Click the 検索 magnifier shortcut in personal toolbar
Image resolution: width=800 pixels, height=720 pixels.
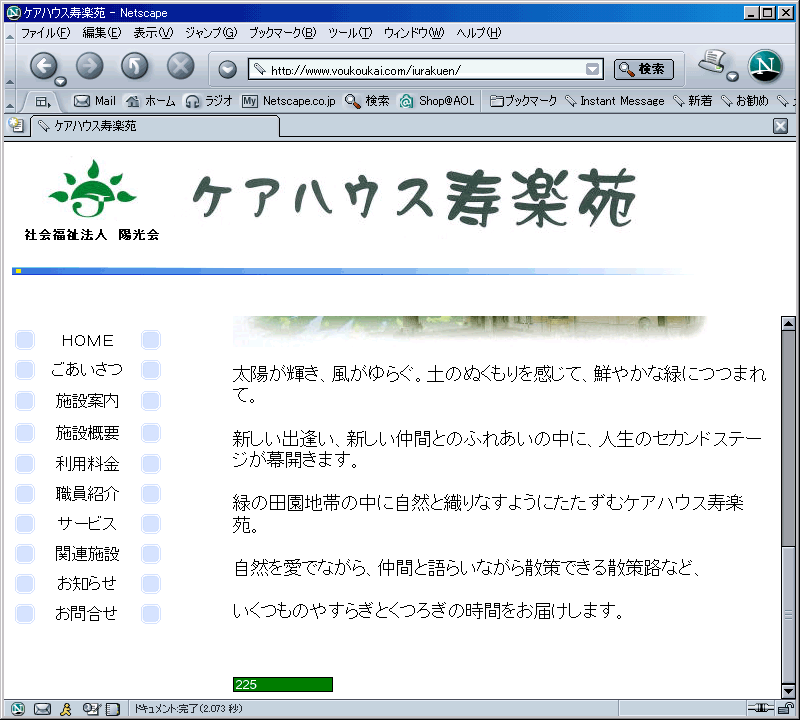pyautogui.click(x=367, y=101)
